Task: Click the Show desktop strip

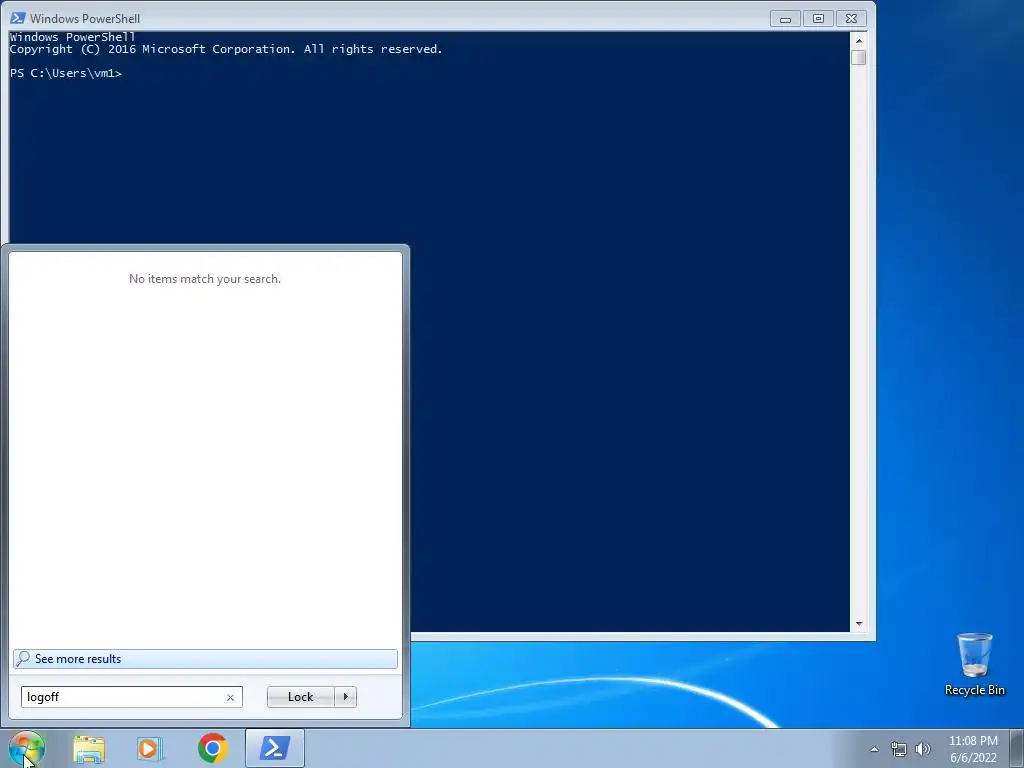Action: pos(1017,748)
